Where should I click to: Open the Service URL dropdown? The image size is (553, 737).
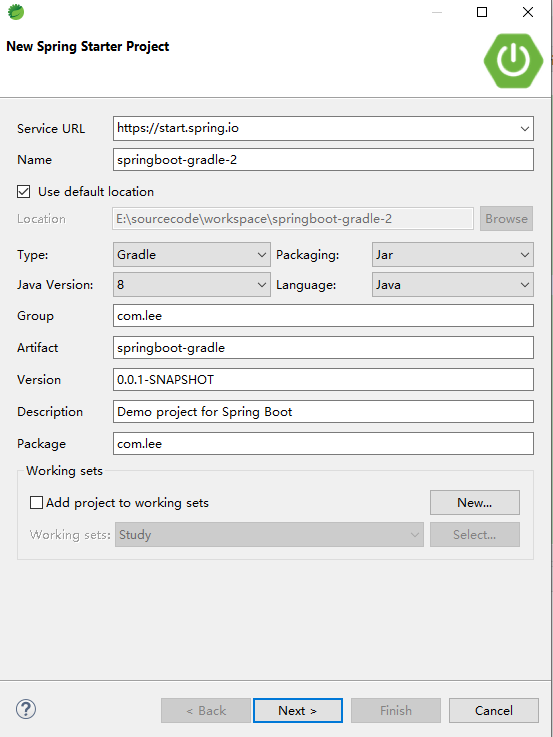coord(525,129)
